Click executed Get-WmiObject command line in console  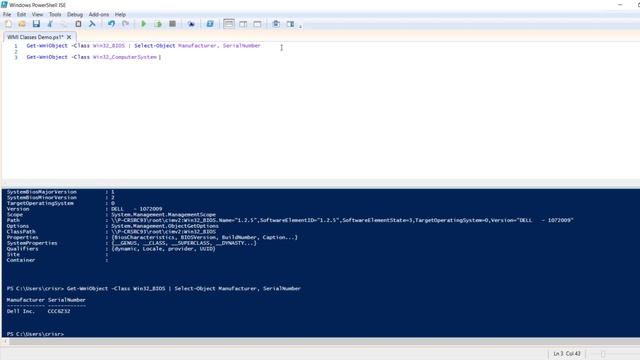184,288
